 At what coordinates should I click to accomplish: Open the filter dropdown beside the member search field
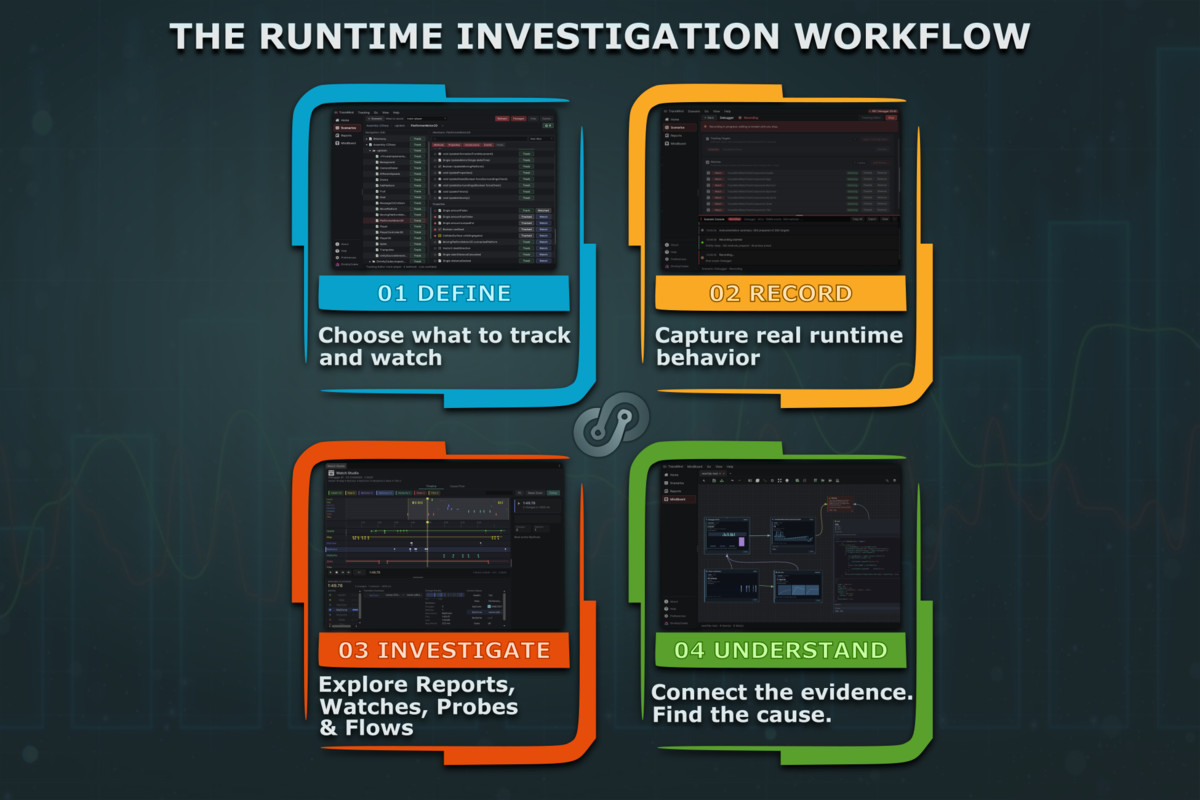click(541, 138)
